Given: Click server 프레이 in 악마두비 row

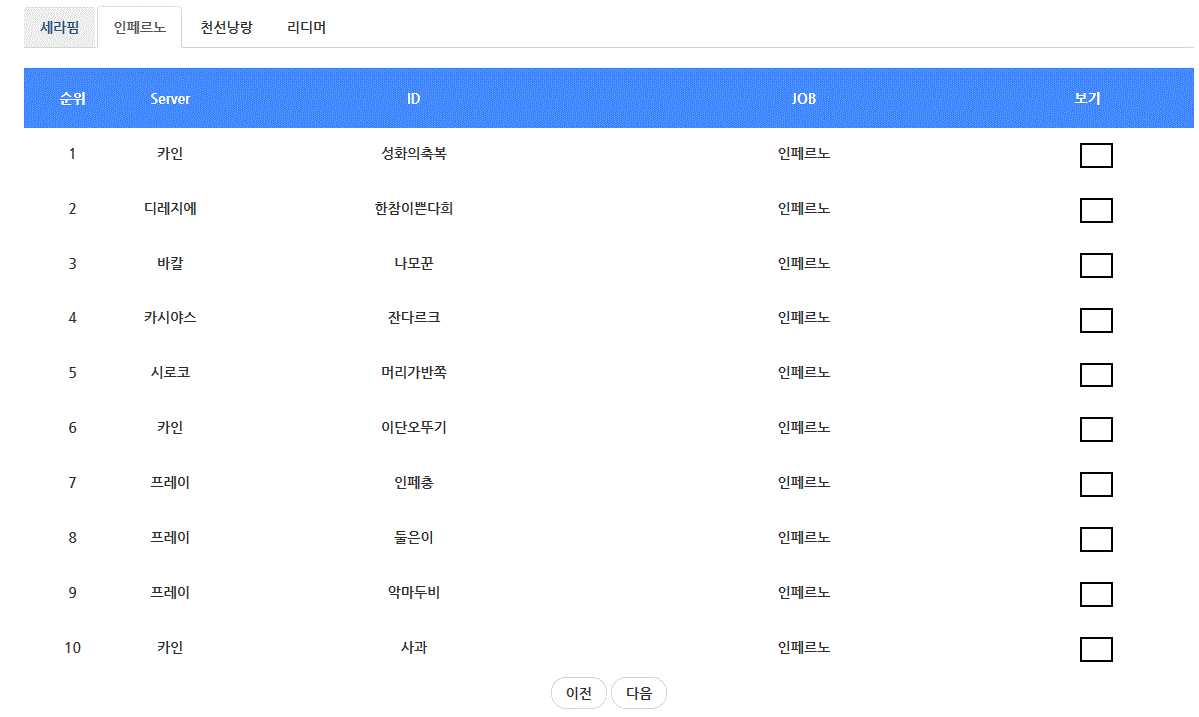Looking at the screenshot, I should pyautogui.click(x=170, y=592).
